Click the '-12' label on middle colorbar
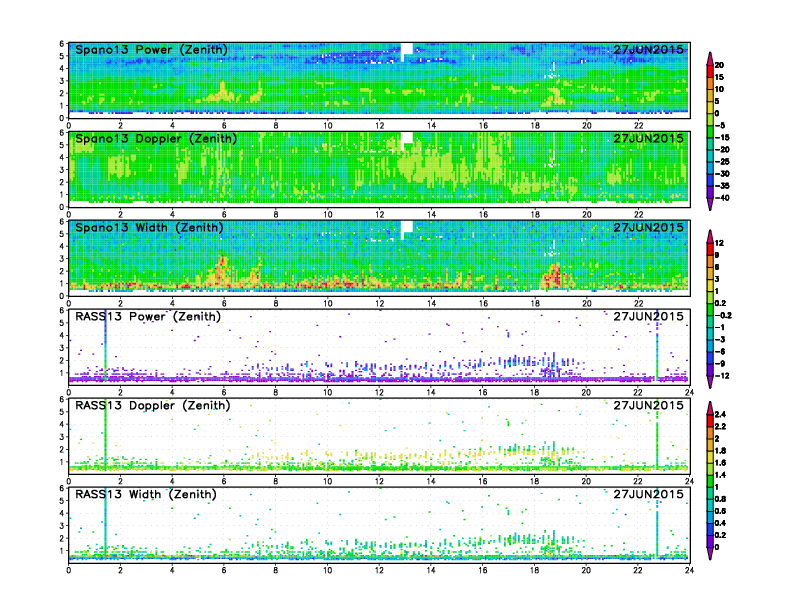 coord(722,376)
